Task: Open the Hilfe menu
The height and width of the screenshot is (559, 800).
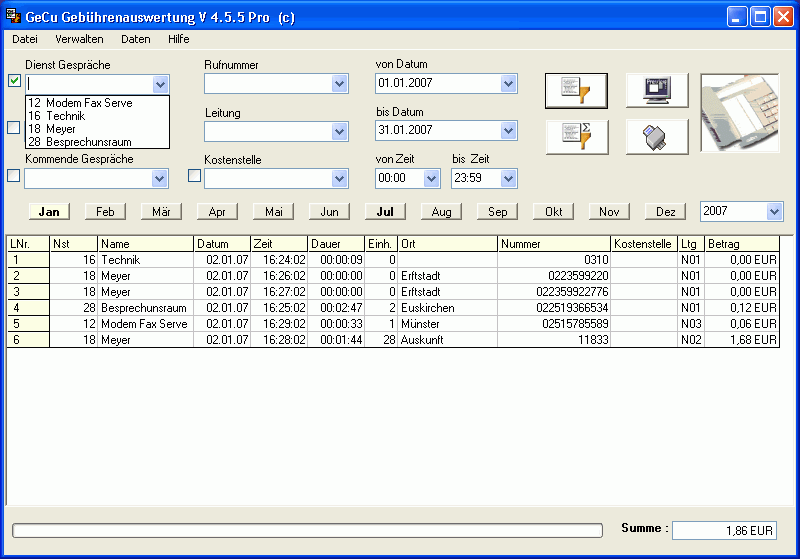Action: click(x=179, y=39)
